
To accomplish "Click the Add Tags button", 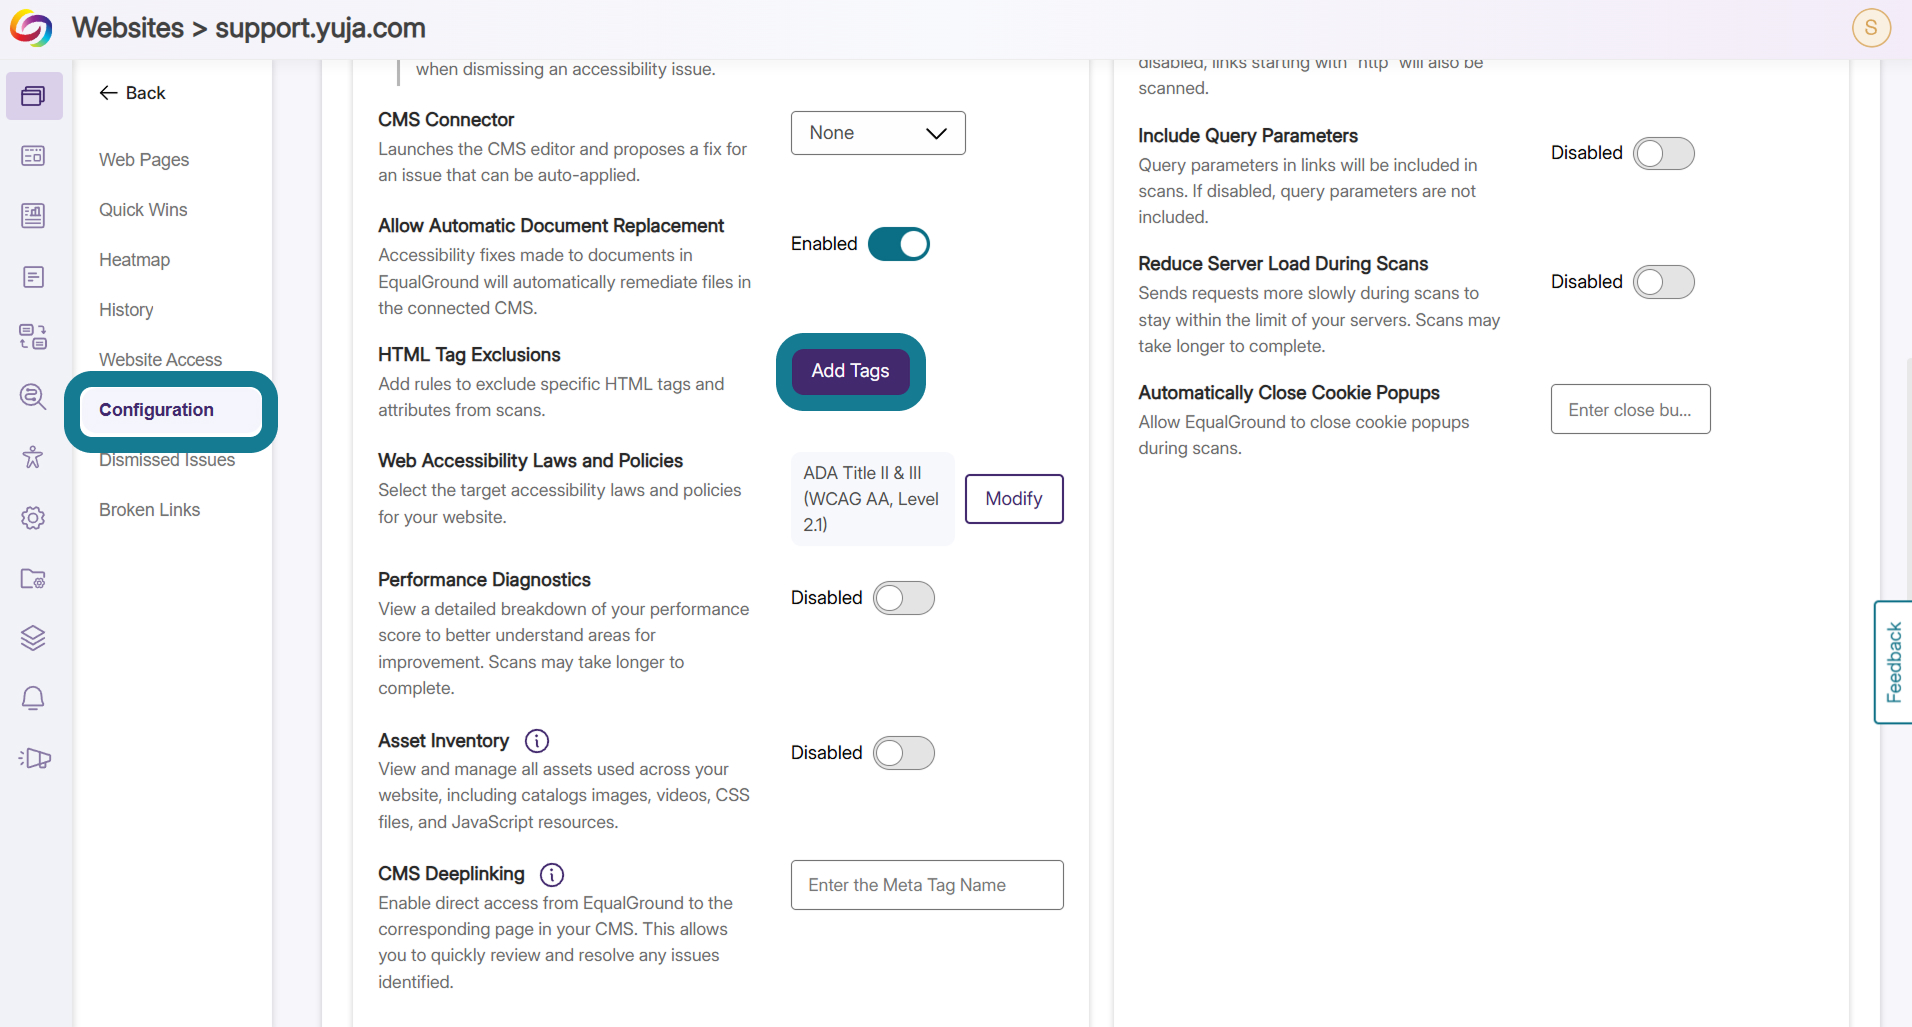I will [850, 371].
